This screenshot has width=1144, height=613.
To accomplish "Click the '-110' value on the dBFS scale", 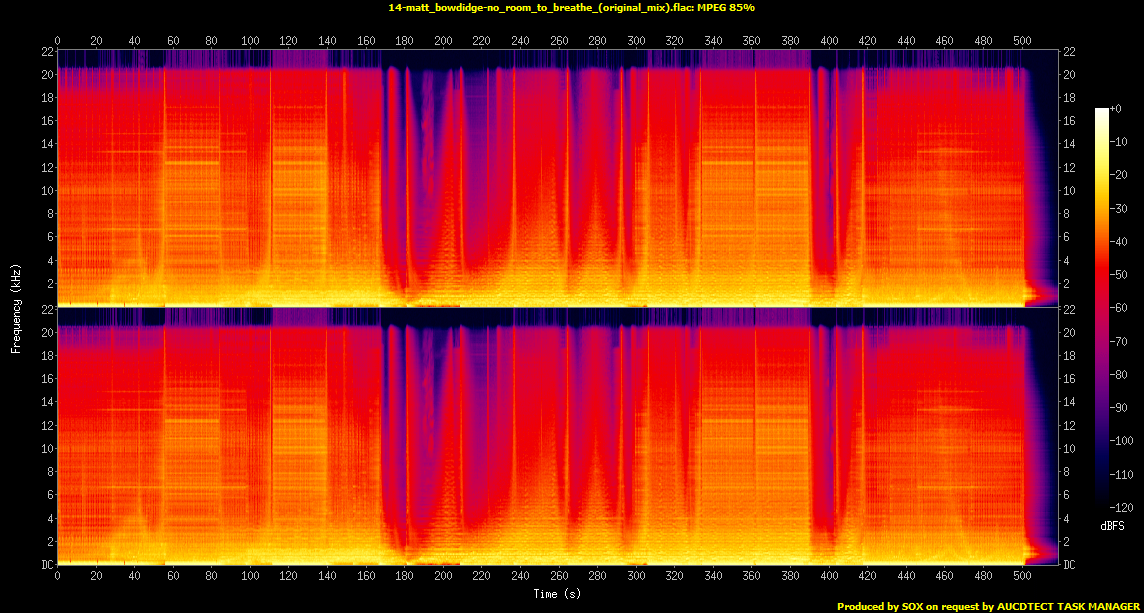I will (x=1121, y=474).
